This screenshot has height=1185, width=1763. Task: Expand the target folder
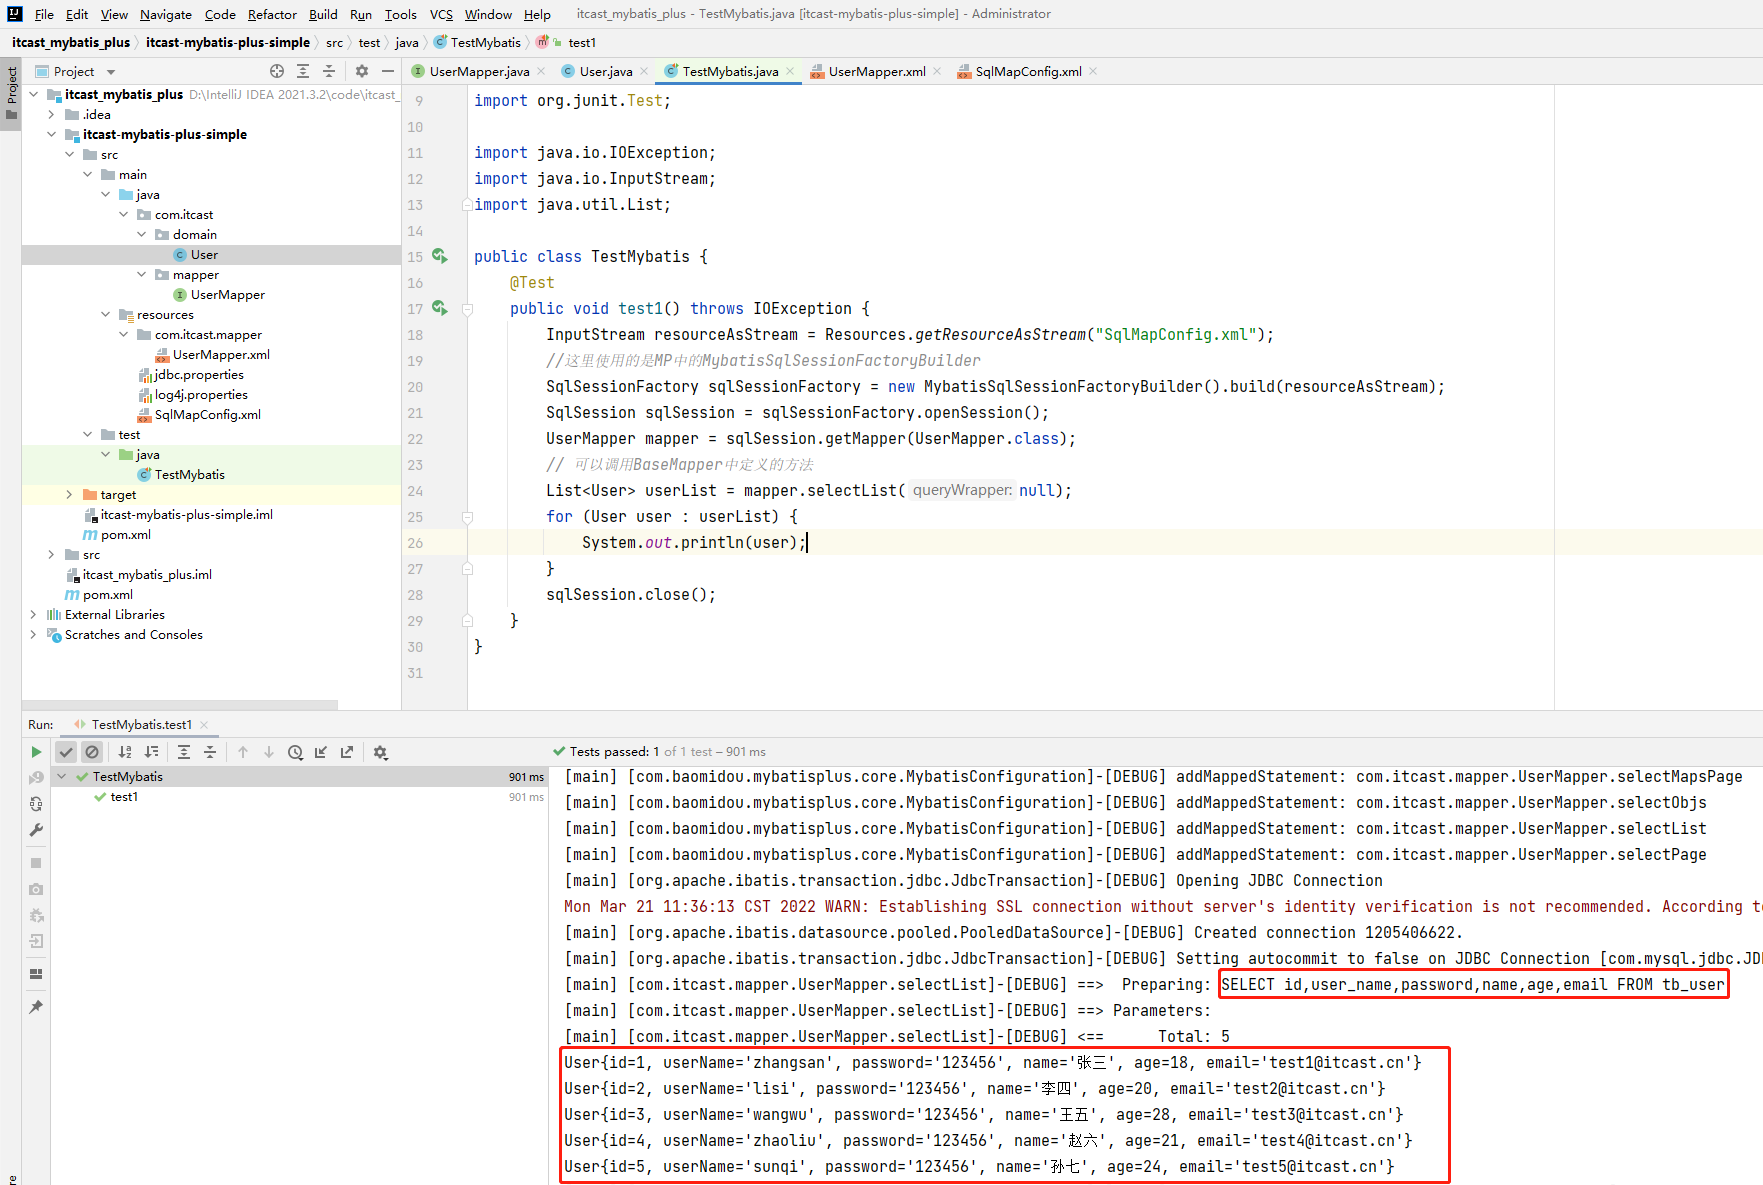[x=69, y=494]
